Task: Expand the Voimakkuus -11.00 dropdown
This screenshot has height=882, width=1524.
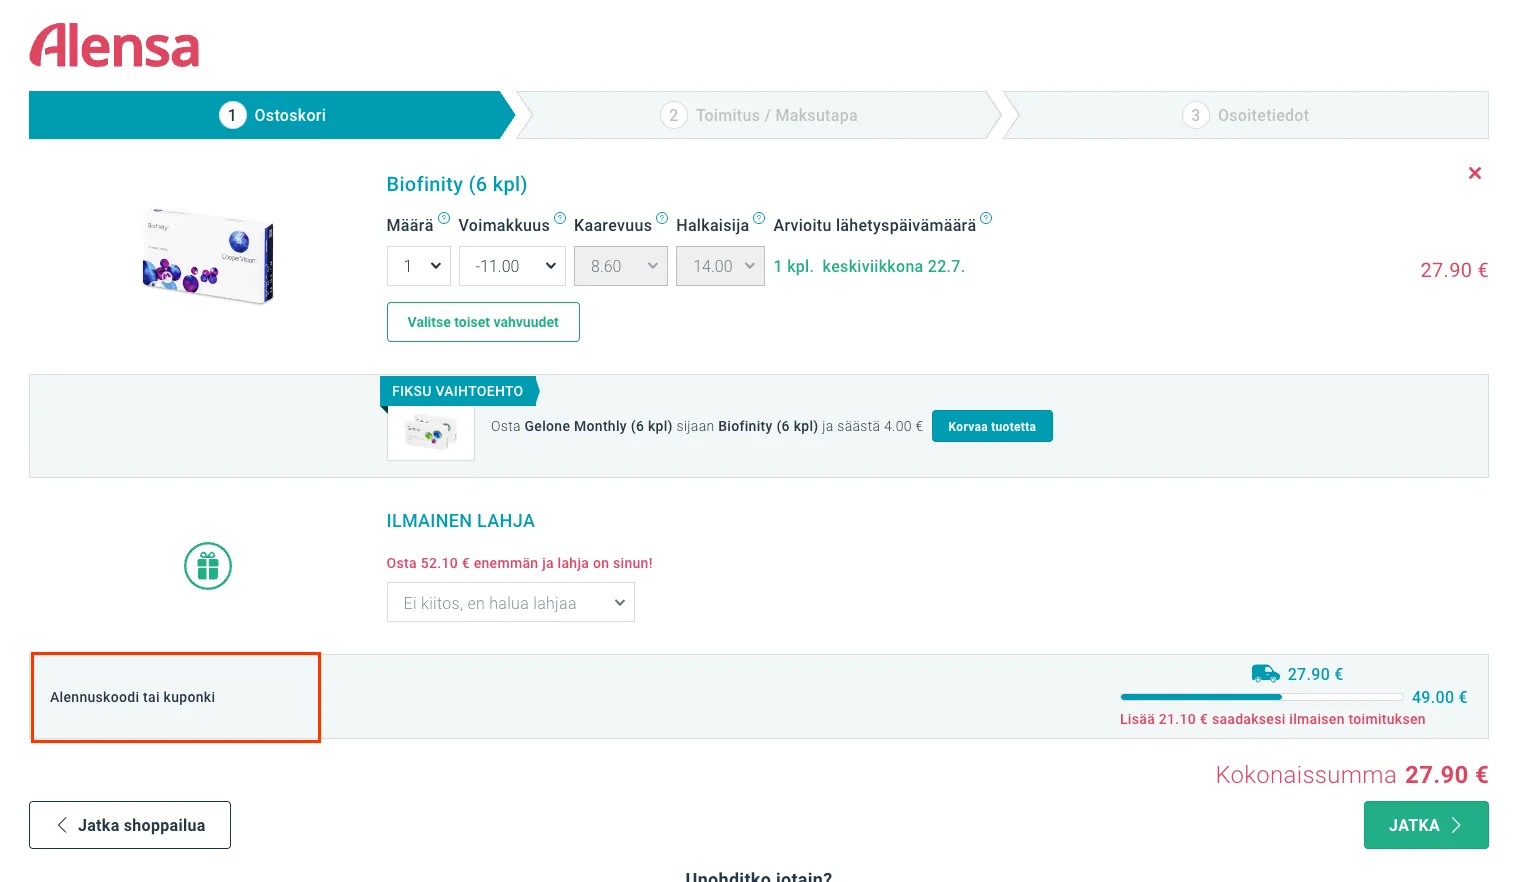Action: (x=512, y=266)
